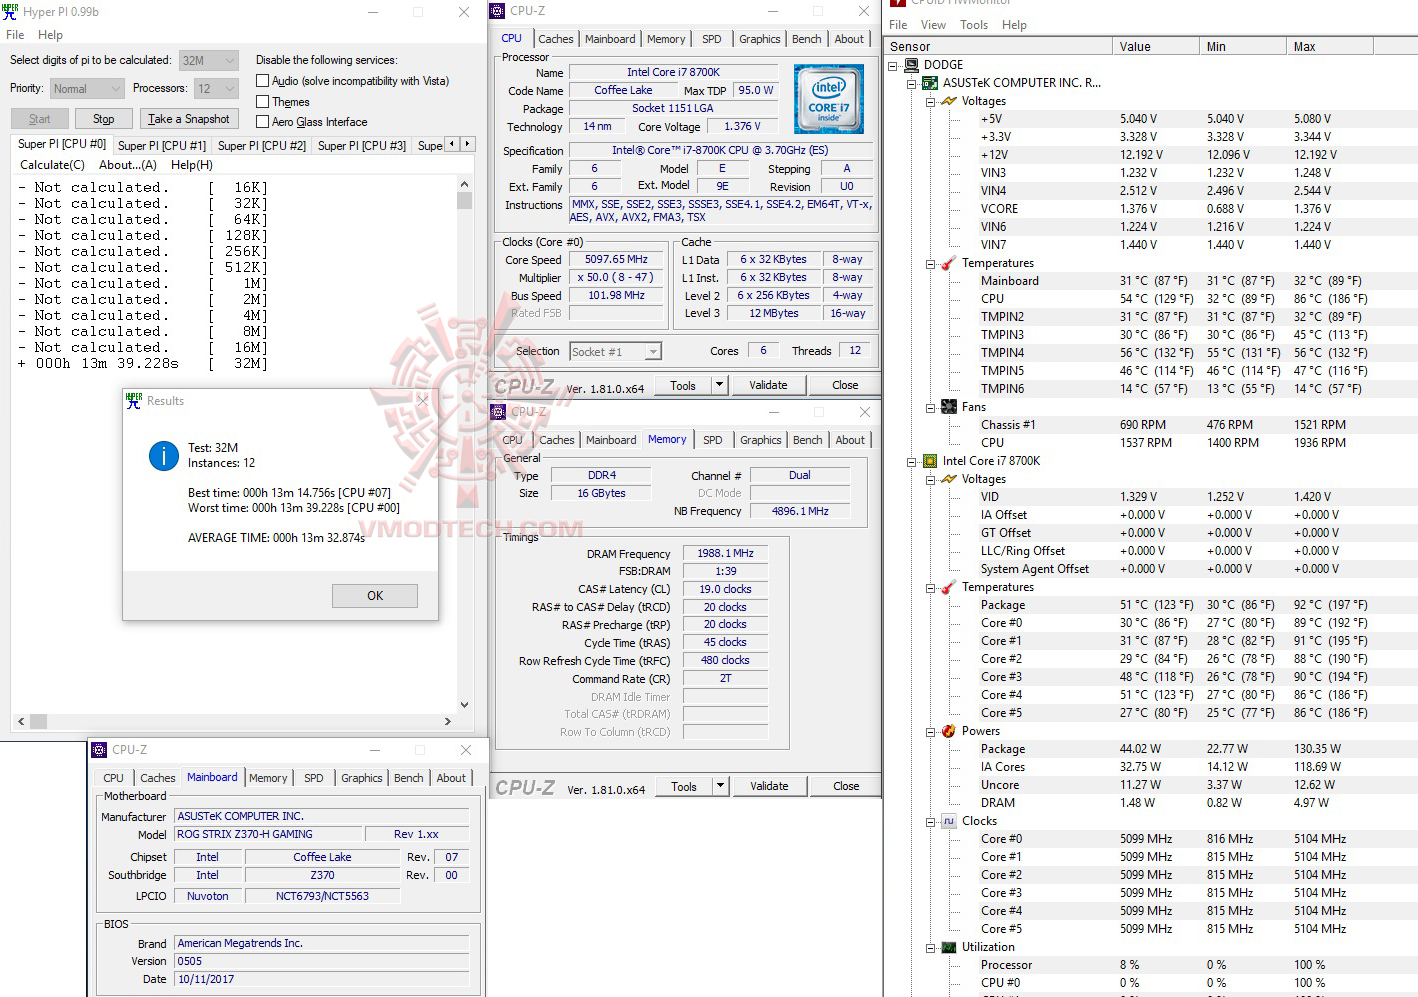The width and height of the screenshot is (1418, 997).
Task: Click the Intel Core i7 8700K chip icon
Action: pyautogui.click(x=930, y=461)
